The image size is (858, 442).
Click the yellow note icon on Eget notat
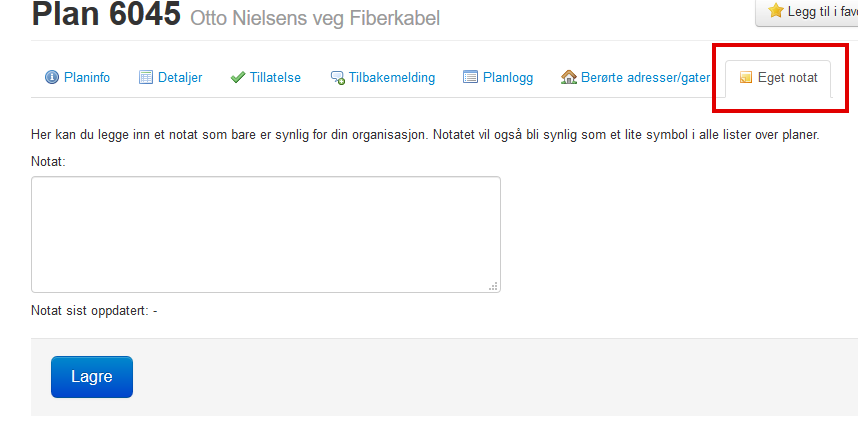[746, 77]
